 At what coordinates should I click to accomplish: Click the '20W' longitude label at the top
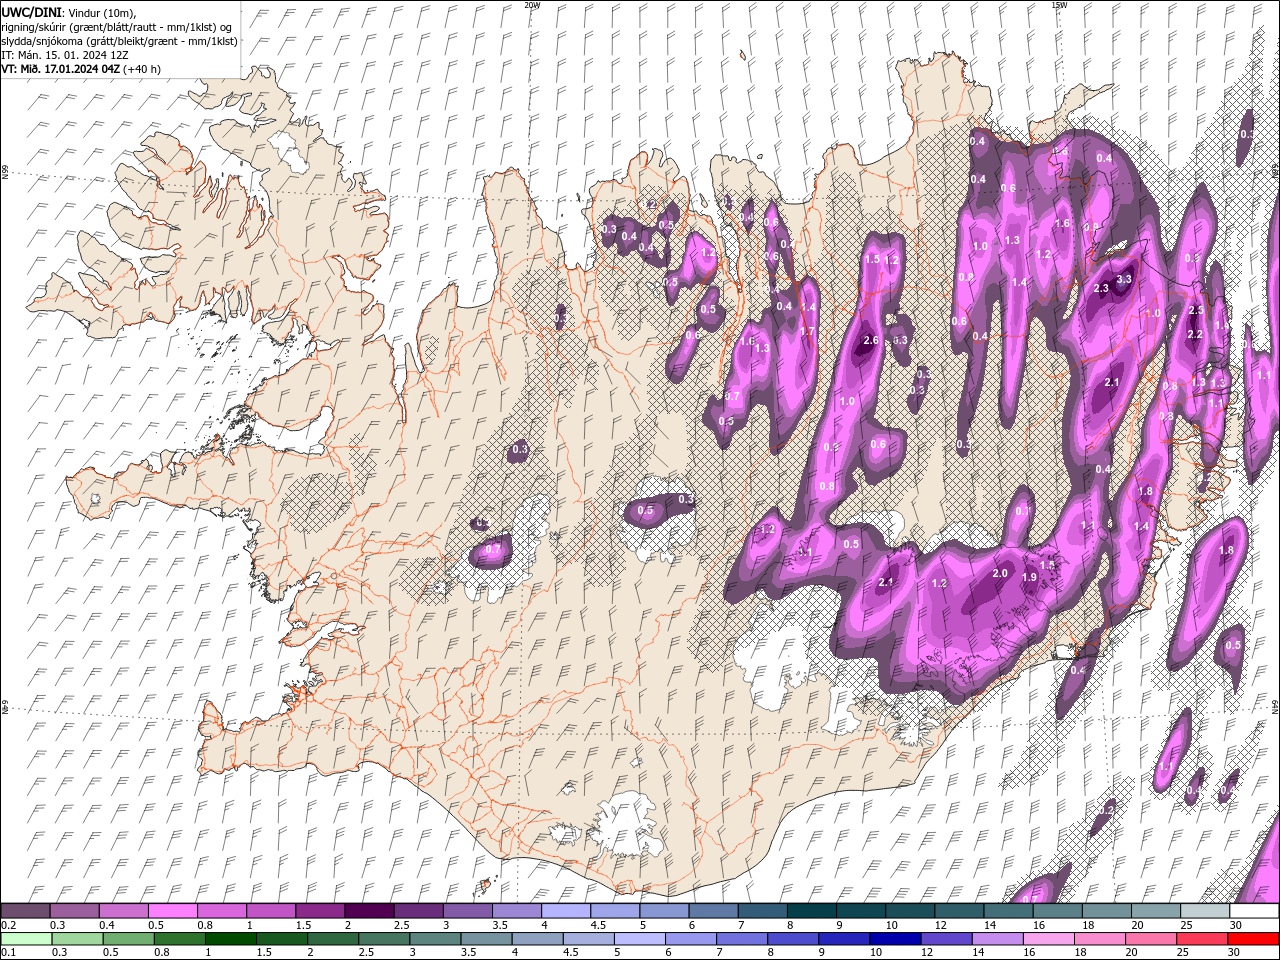[532, 5]
